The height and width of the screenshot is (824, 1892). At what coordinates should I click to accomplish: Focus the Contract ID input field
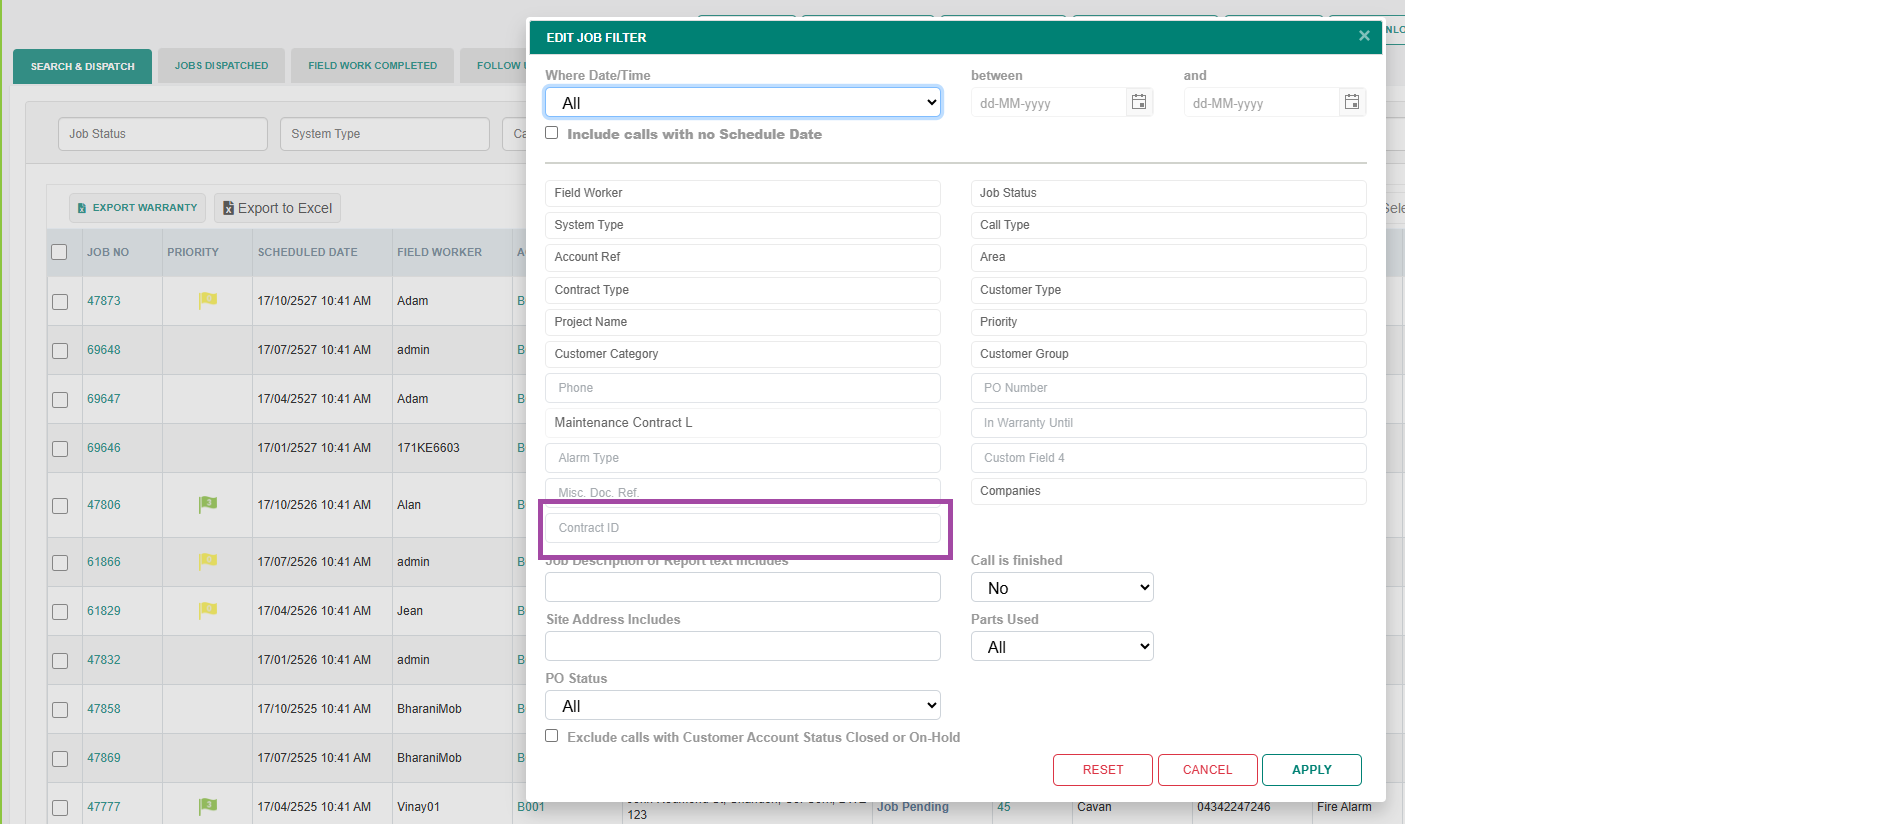[743, 528]
